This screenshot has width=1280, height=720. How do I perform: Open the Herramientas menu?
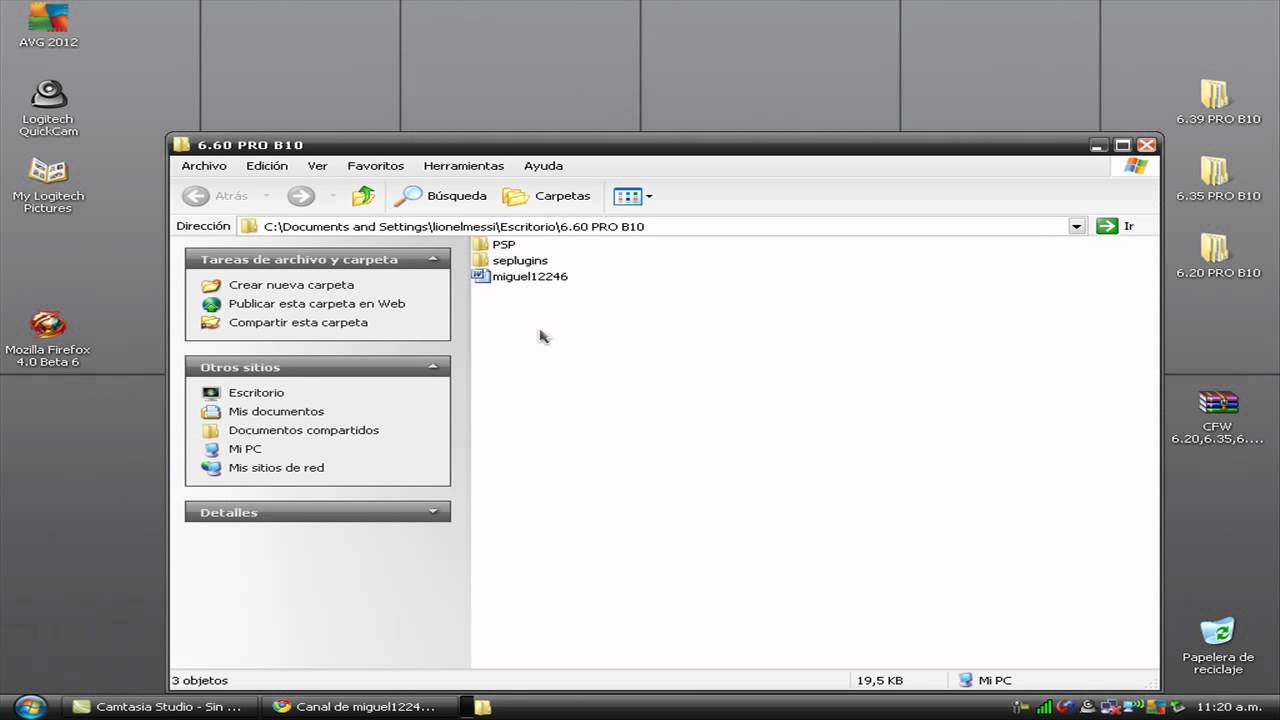464,166
